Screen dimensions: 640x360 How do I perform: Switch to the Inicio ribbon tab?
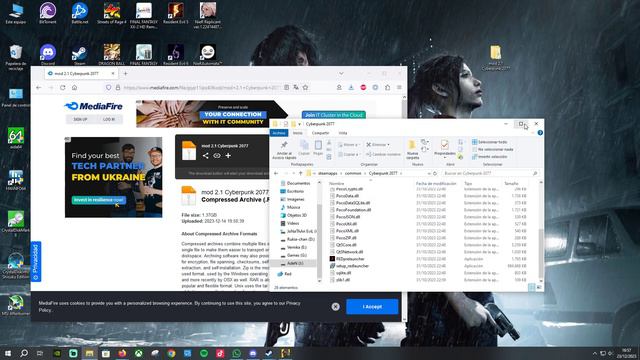point(298,133)
